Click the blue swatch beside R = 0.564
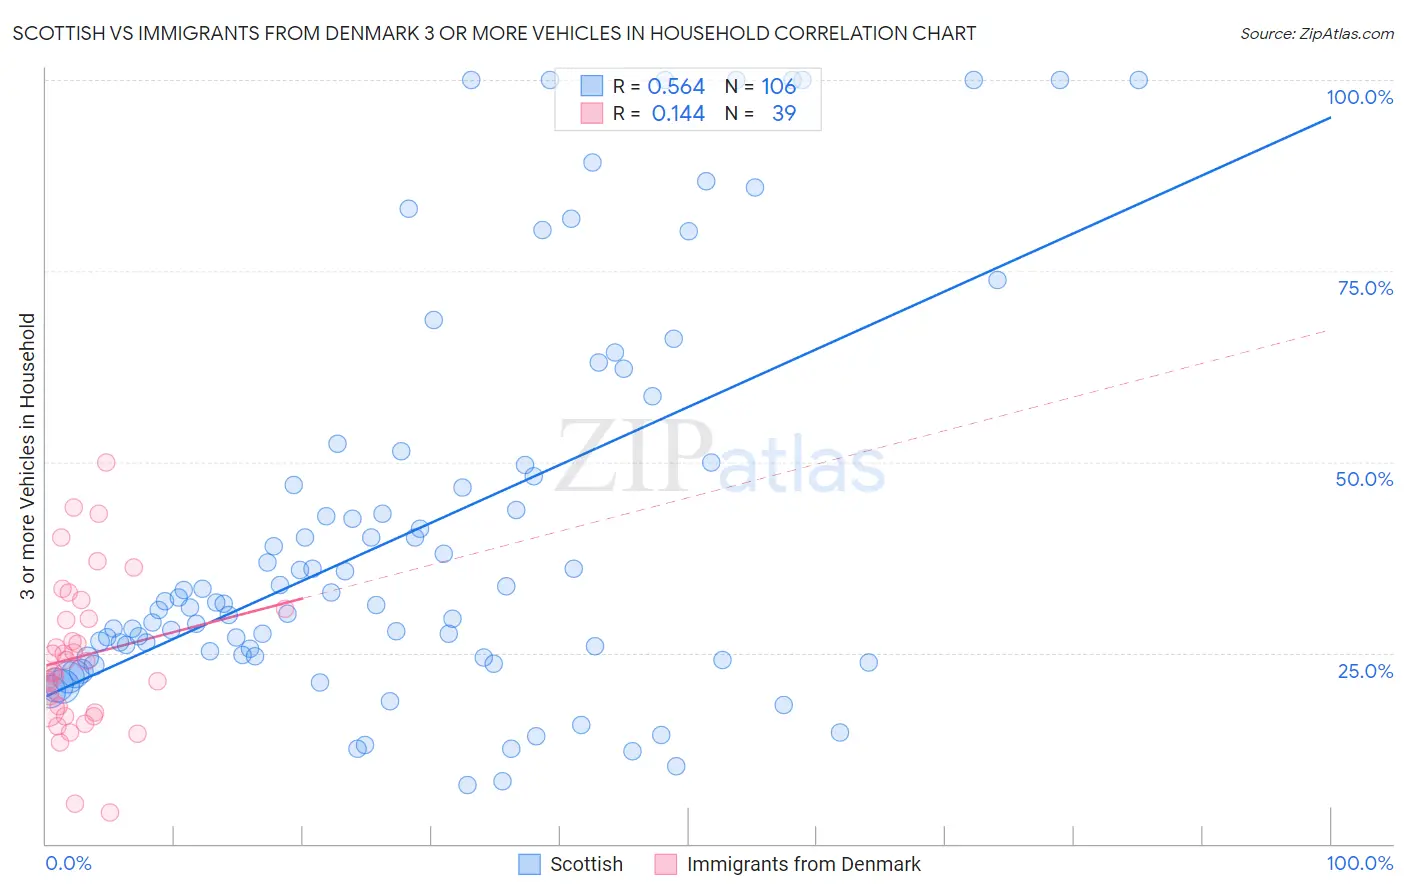 tap(592, 86)
